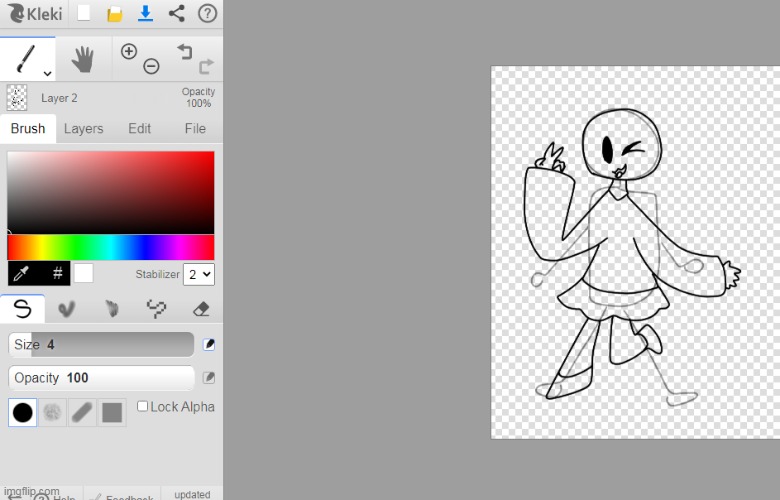Open the File tab
780x500 pixels.
tap(195, 128)
